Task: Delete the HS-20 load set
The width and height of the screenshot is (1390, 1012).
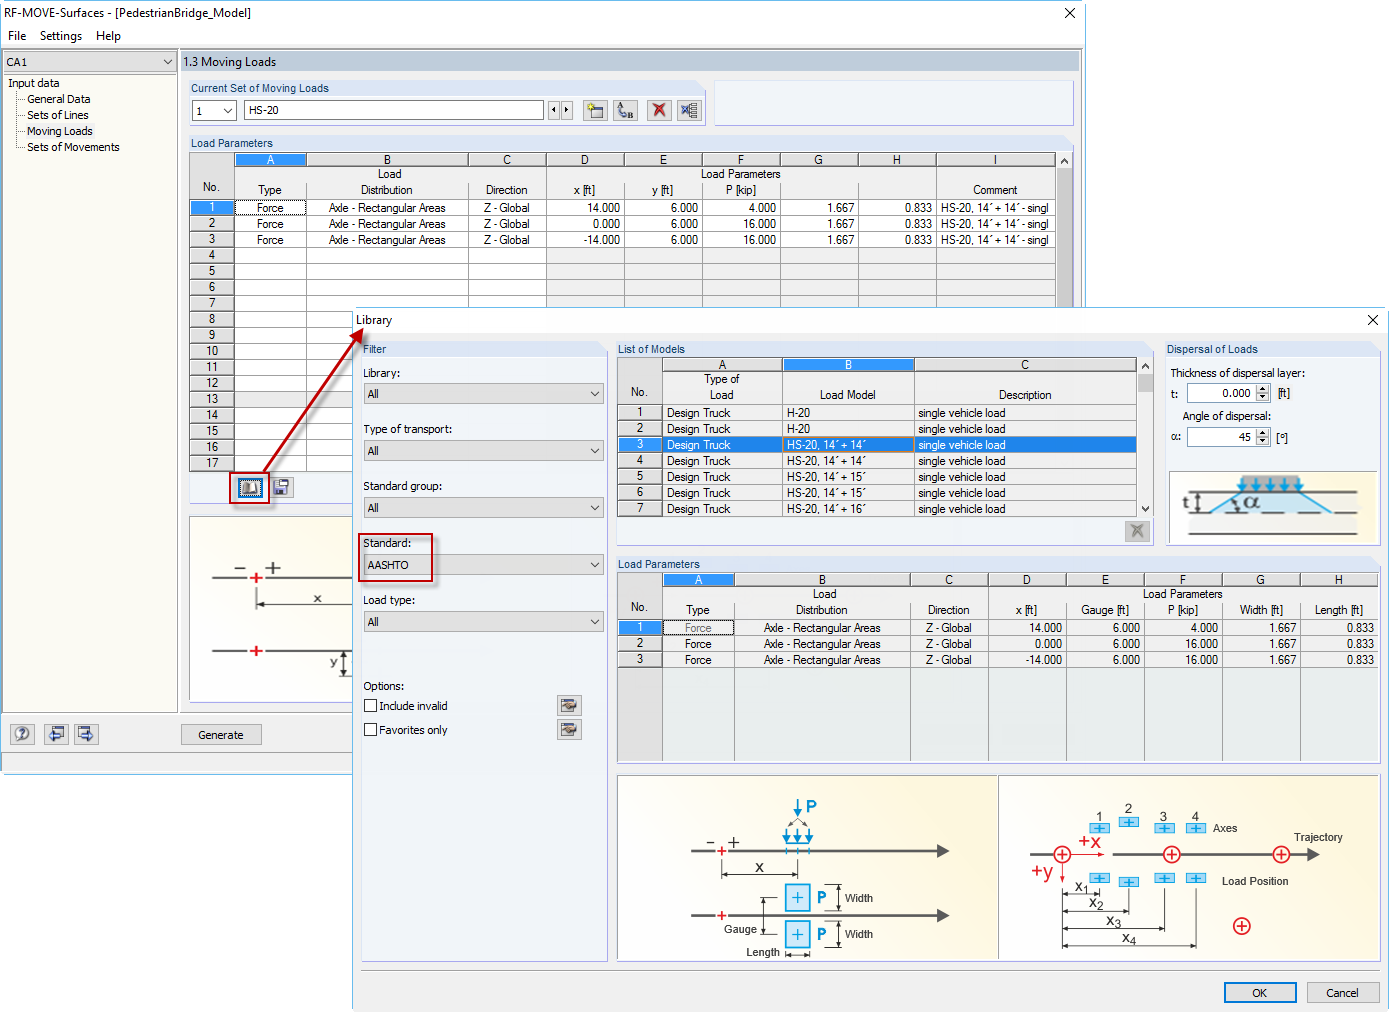Action: (x=659, y=110)
